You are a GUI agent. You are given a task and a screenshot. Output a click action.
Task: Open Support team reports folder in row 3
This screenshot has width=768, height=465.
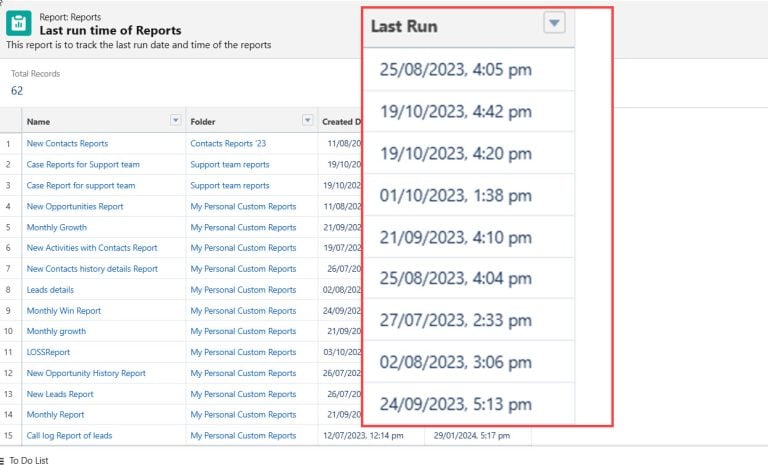pyautogui.click(x=230, y=186)
